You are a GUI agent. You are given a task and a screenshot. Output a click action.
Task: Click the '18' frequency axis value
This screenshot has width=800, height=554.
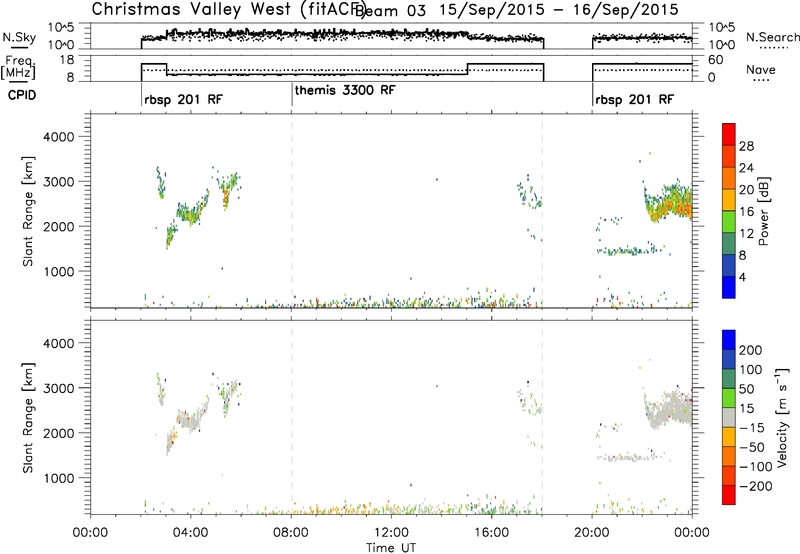point(68,60)
